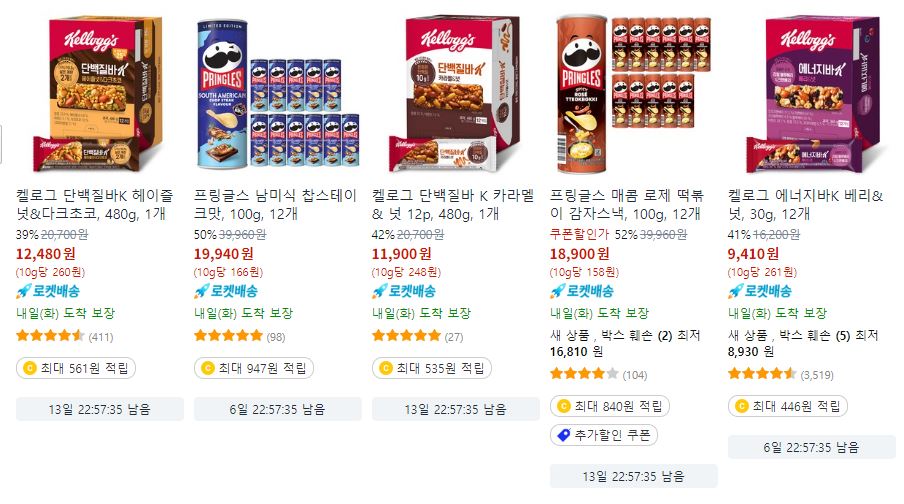The image size is (904, 504).
Task: Click the 로켓배송 rocket icon under 18,900원
Action: click(x=558, y=291)
